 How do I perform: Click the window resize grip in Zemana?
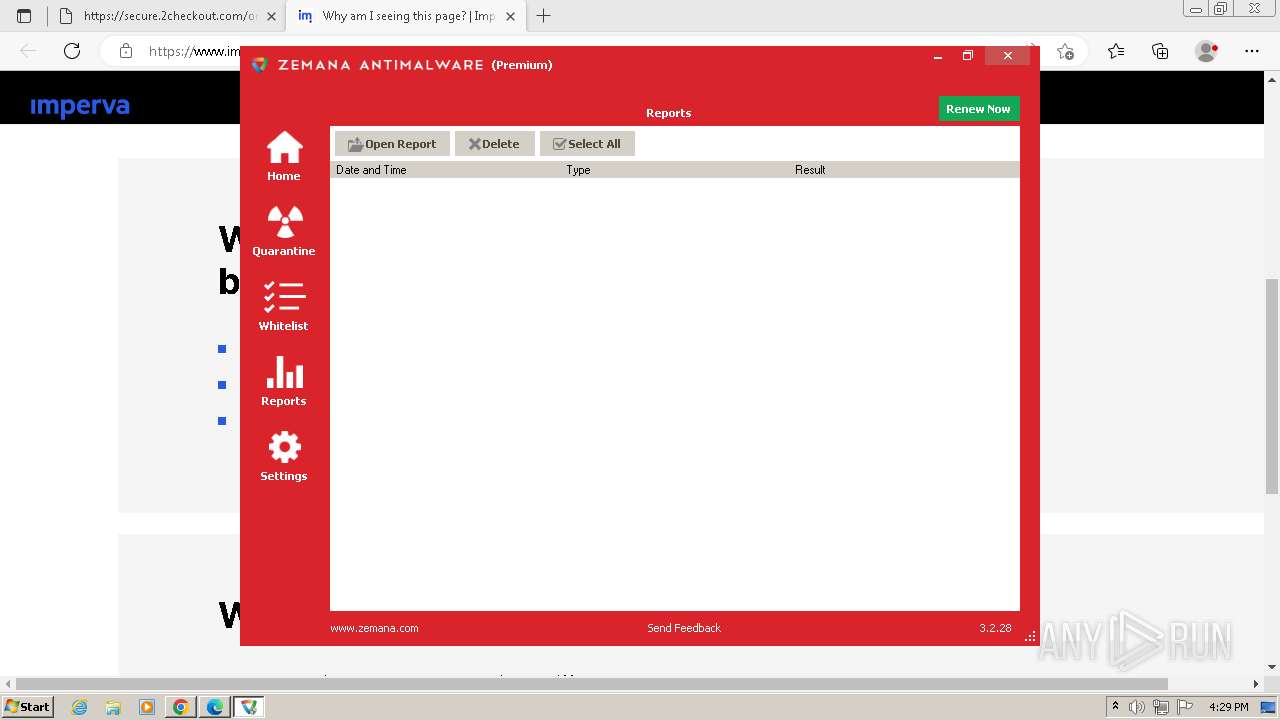pyautogui.click(x=1030, y=636)
